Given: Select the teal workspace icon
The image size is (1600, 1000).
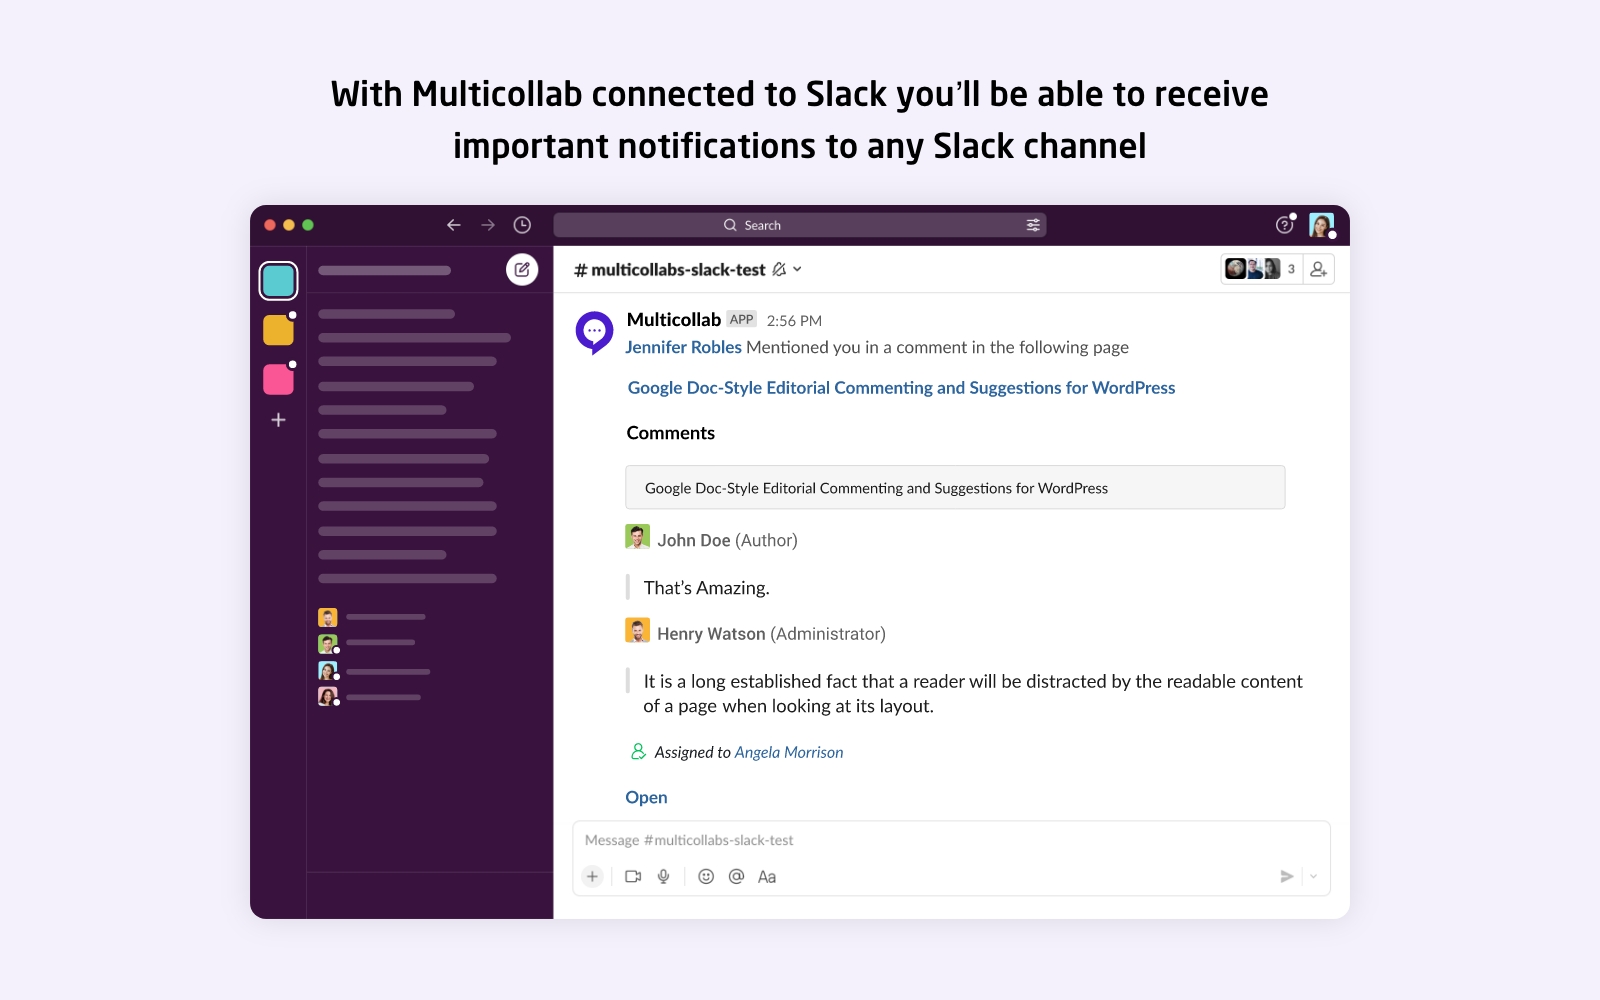Looking at the screenshot, I should point(278,281).
